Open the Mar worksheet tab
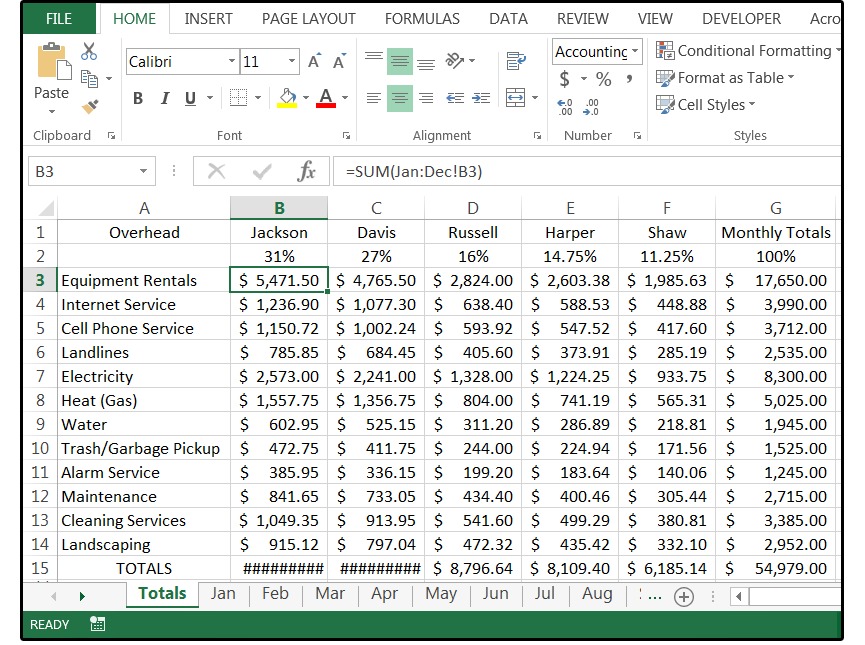 [x=330, y=594]
